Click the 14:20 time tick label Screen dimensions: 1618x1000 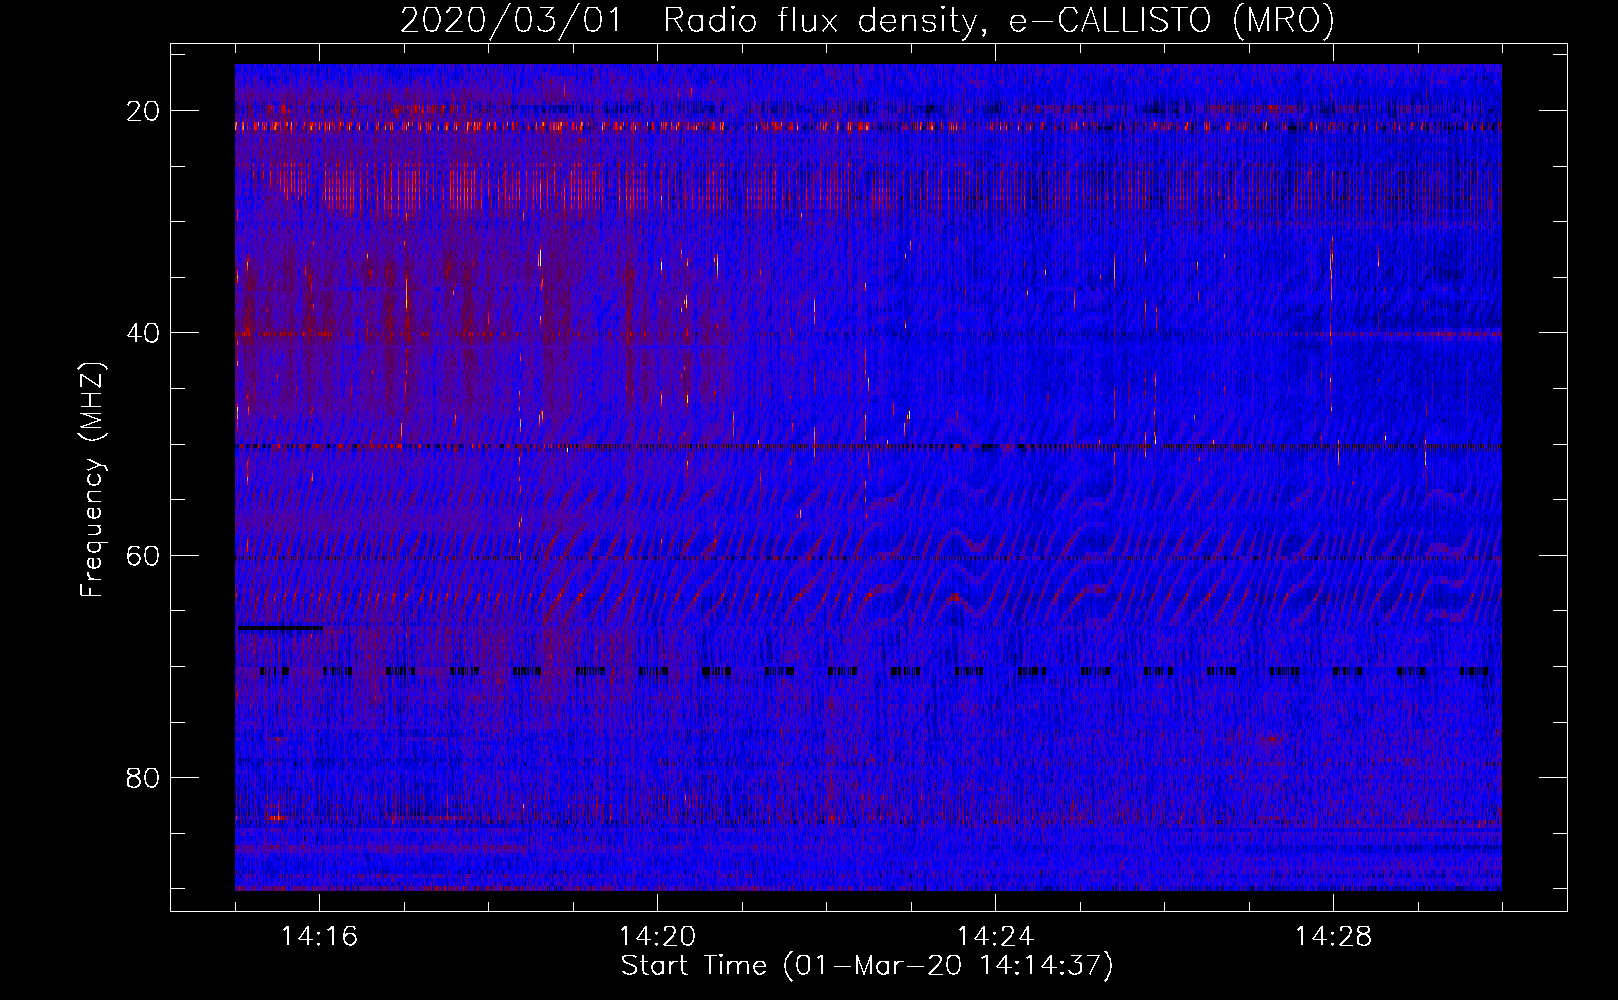click(657, 936)
